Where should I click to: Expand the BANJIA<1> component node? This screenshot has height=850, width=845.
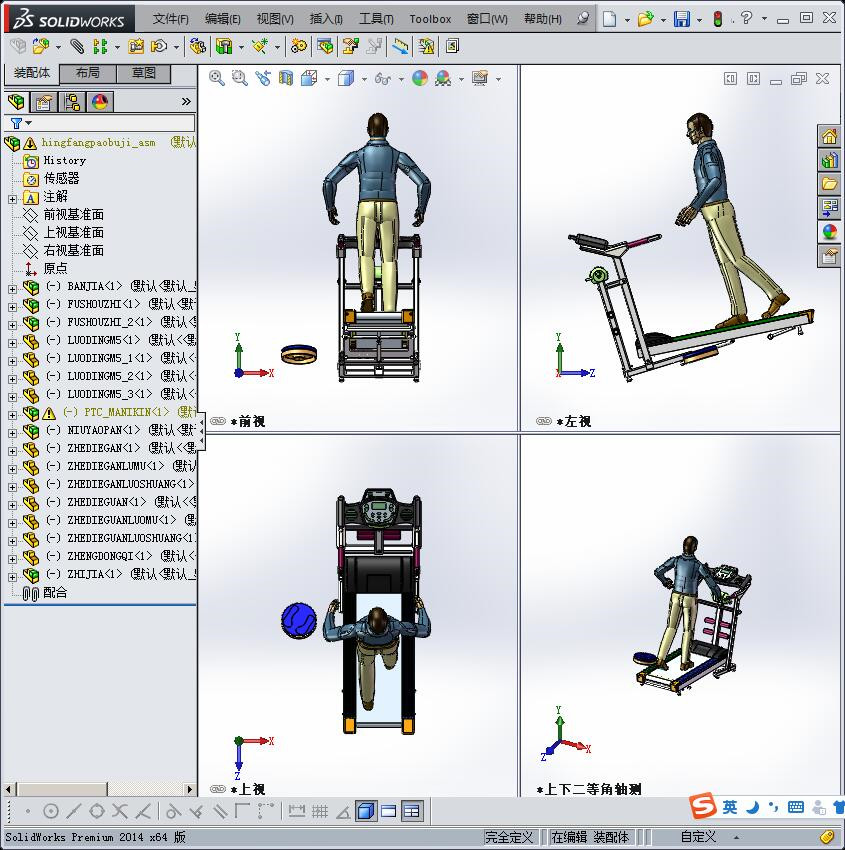pos(12,289)
